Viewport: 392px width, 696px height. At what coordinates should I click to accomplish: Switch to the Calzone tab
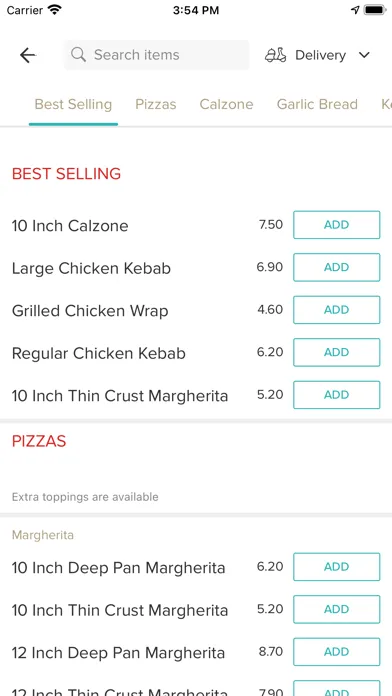[226, 104]
